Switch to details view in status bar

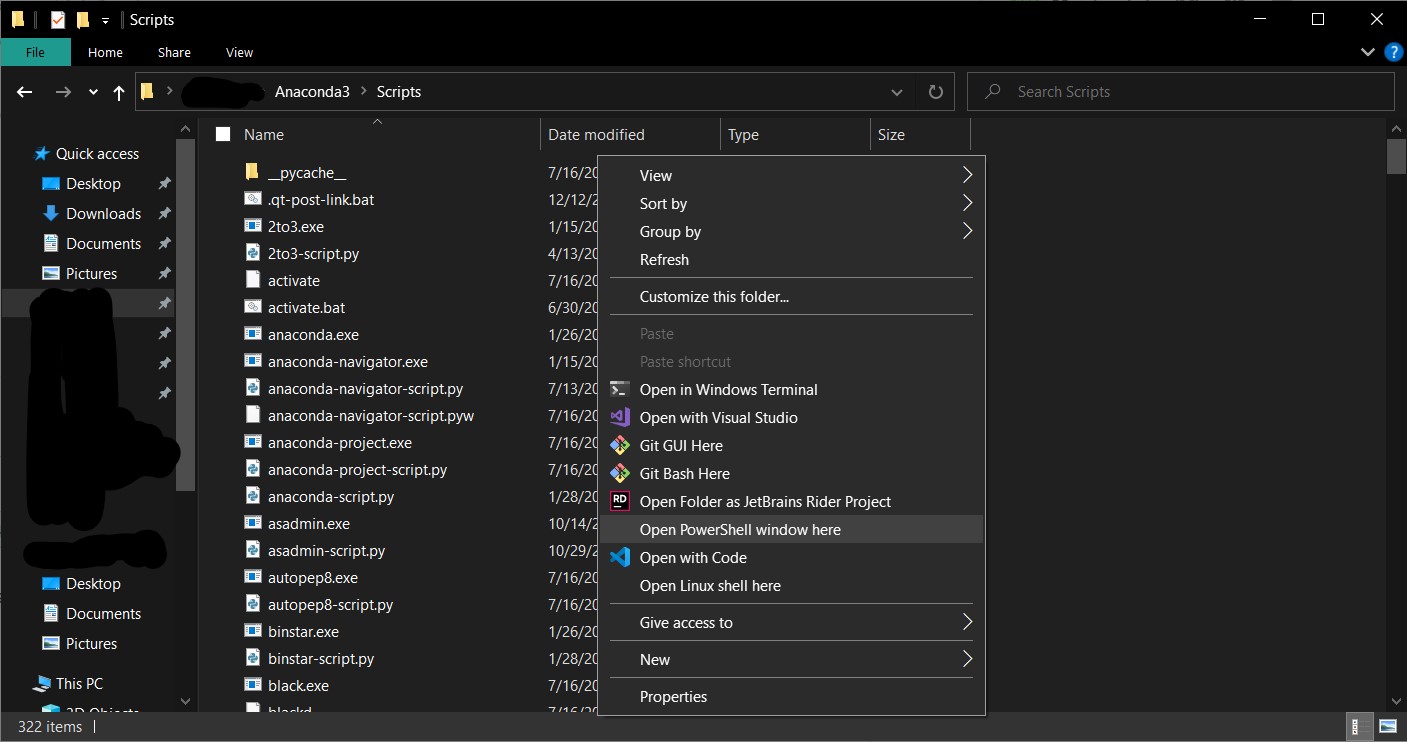click(1360, 726)
